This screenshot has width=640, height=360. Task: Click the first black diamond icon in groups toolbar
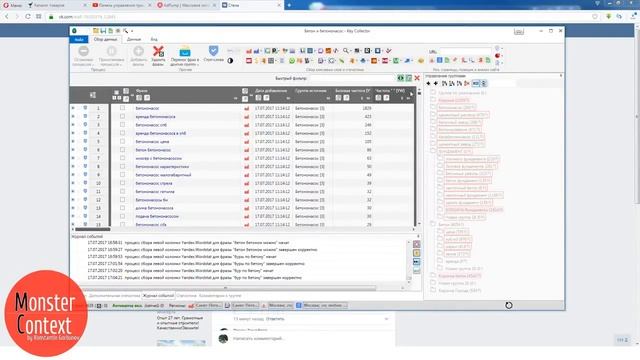pyautogui.click(x=428, y=83)
